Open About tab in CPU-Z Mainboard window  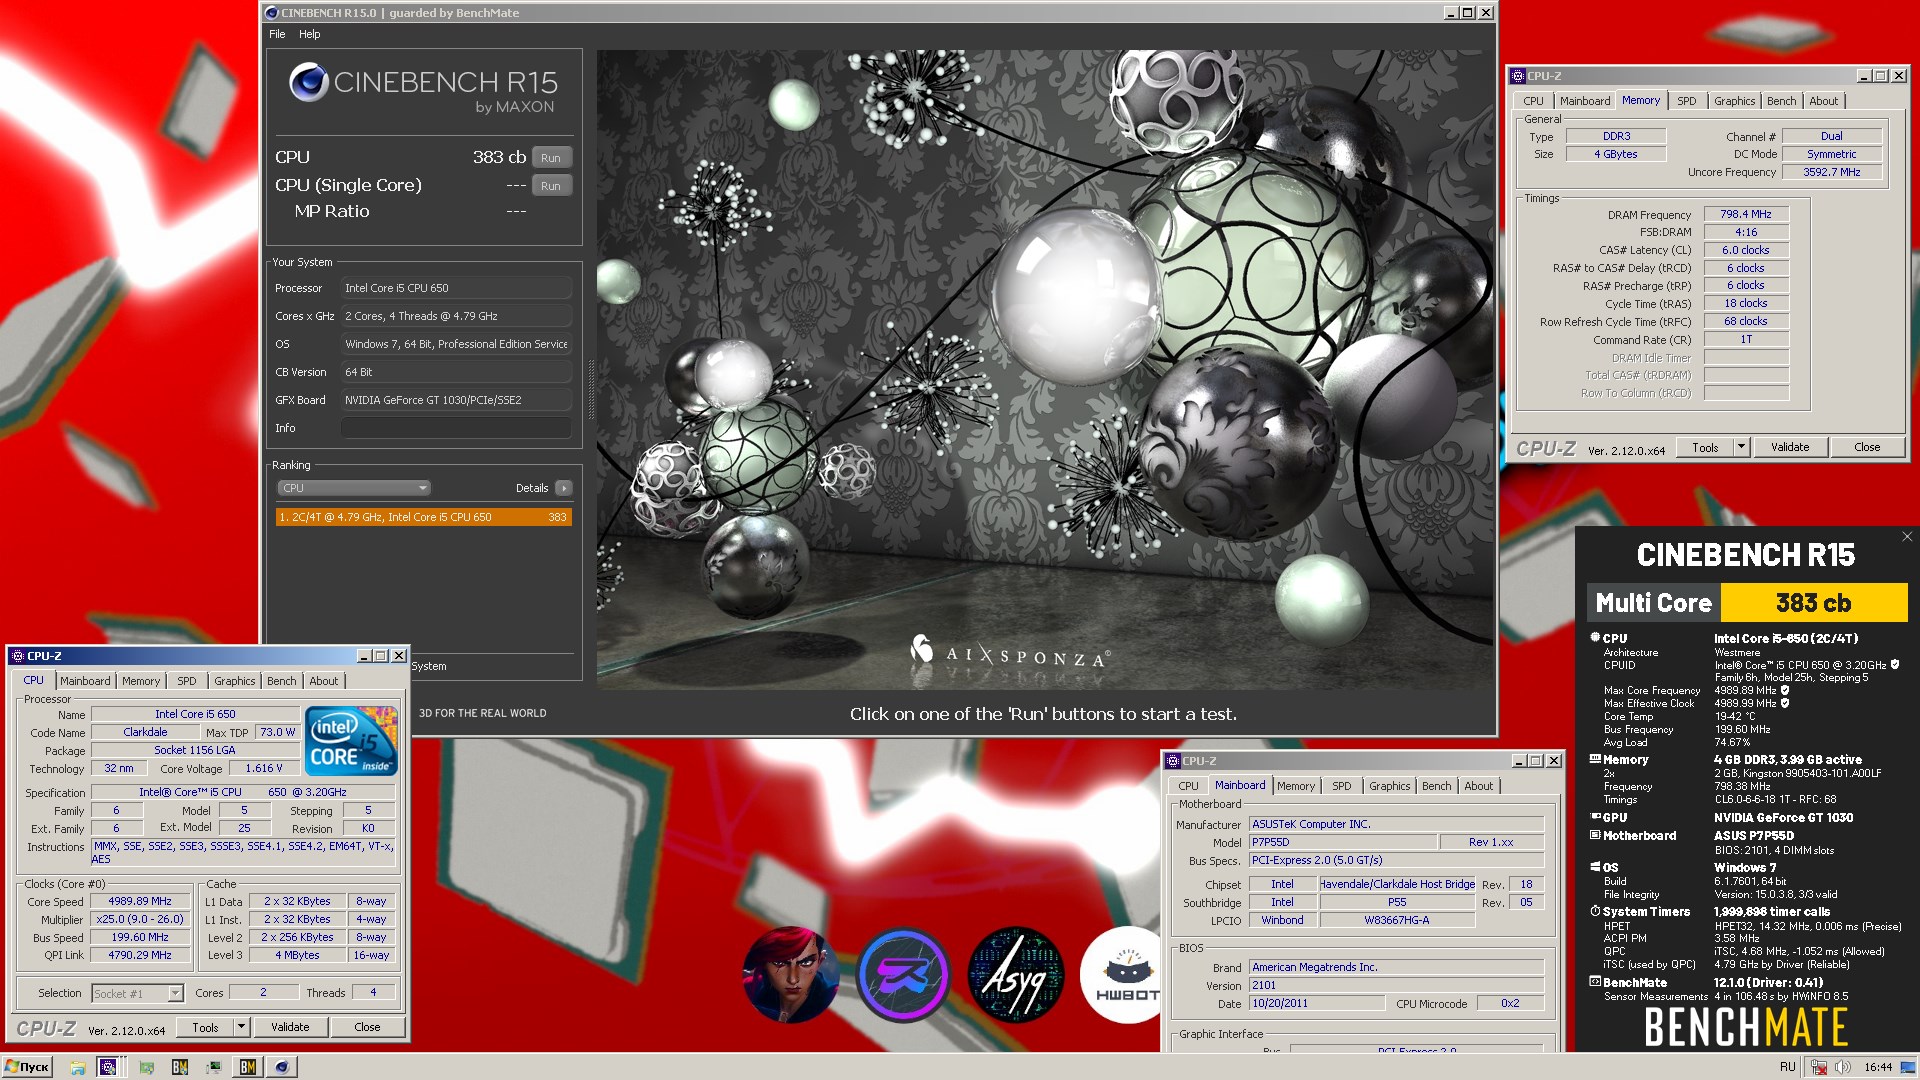click(x=1479, y=786)
